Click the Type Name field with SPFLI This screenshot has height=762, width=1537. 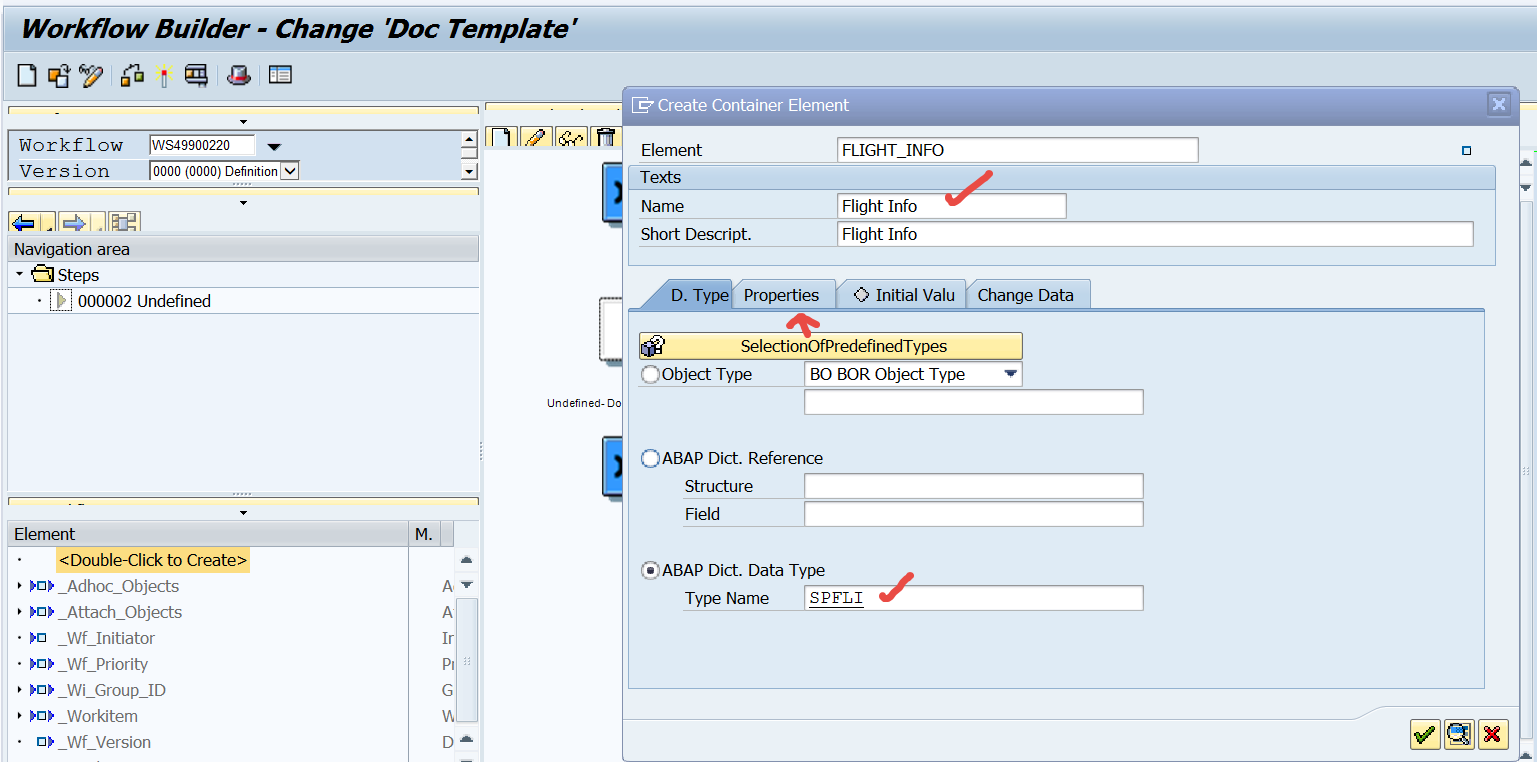pos(973,598)
